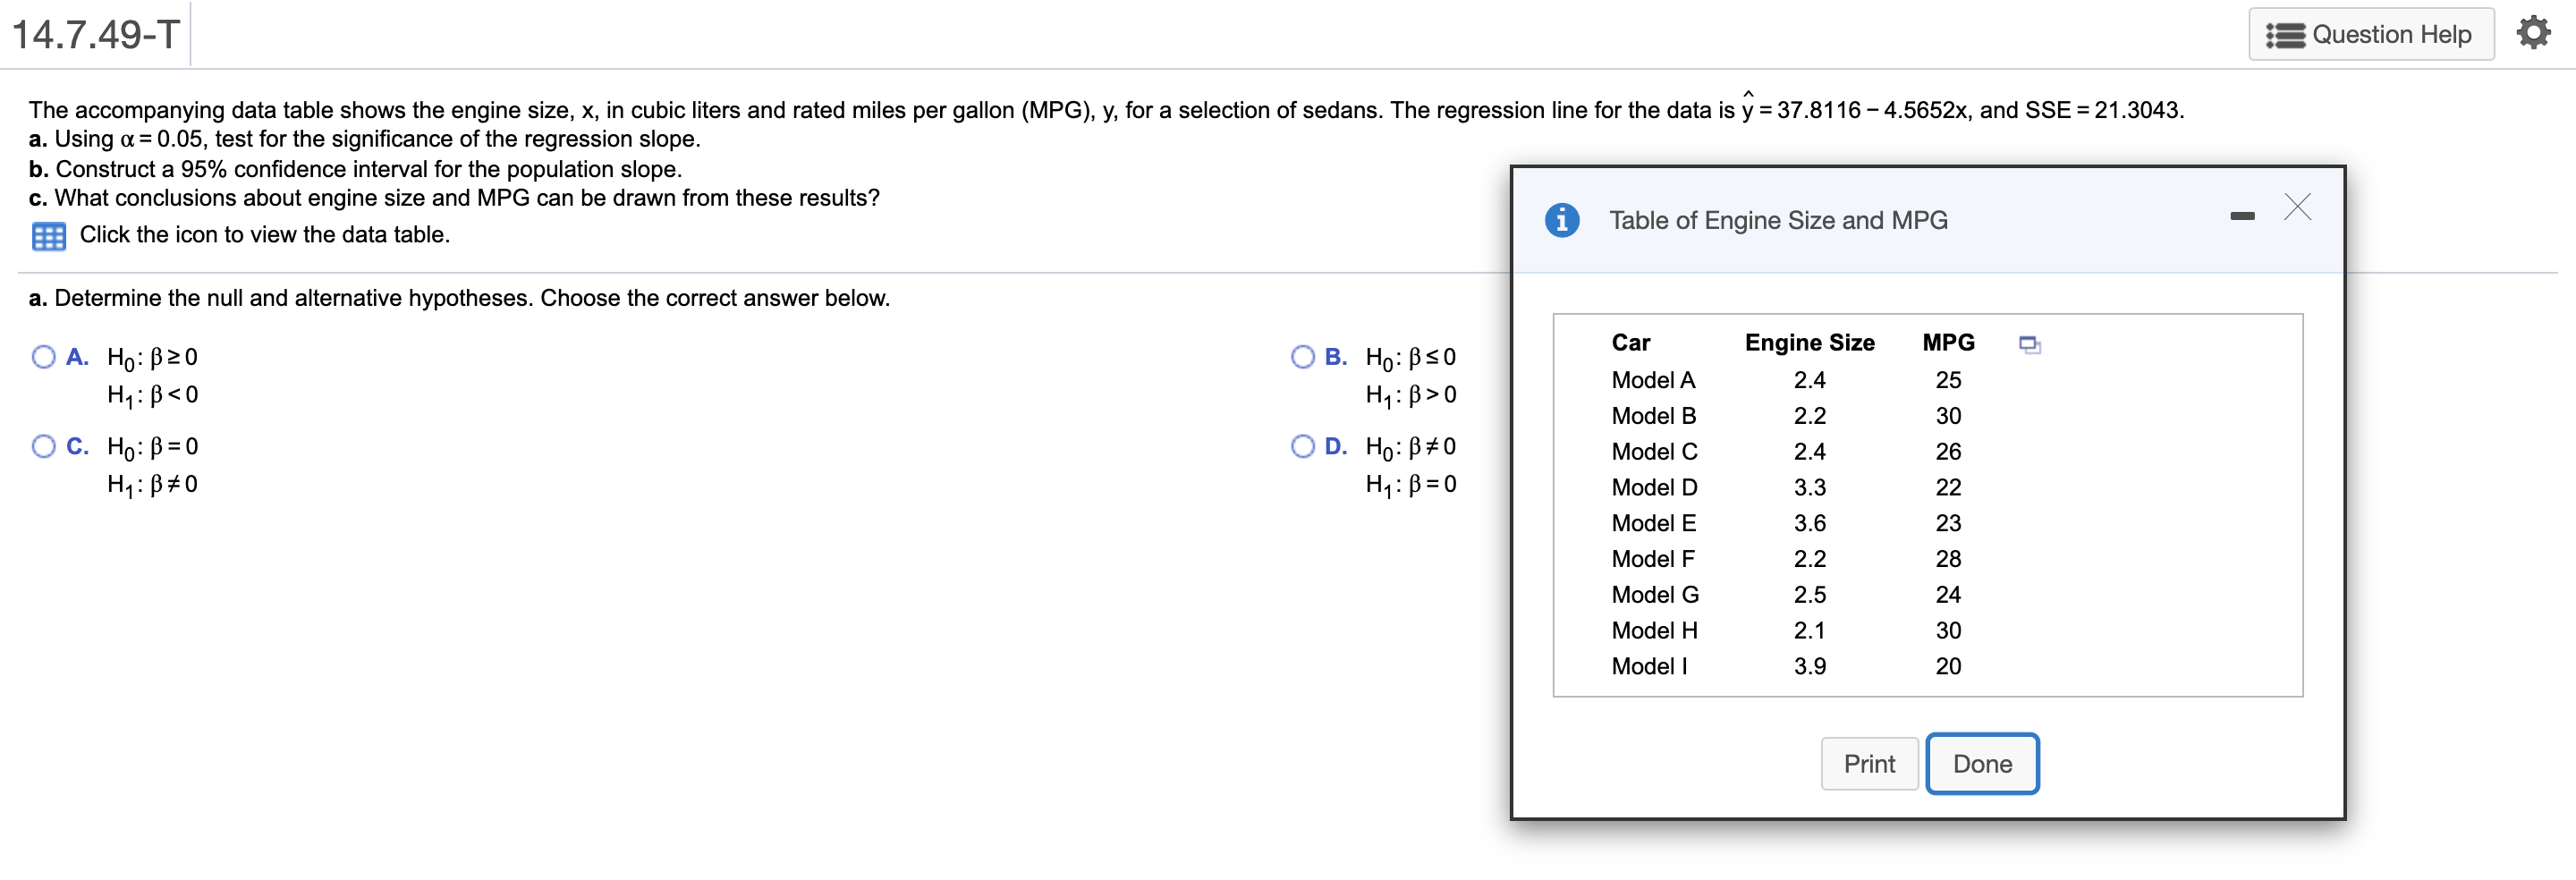Click engine size 2.1 for Model H
This screenshot has height=880, width=2576.
[x=1809, y=631]
